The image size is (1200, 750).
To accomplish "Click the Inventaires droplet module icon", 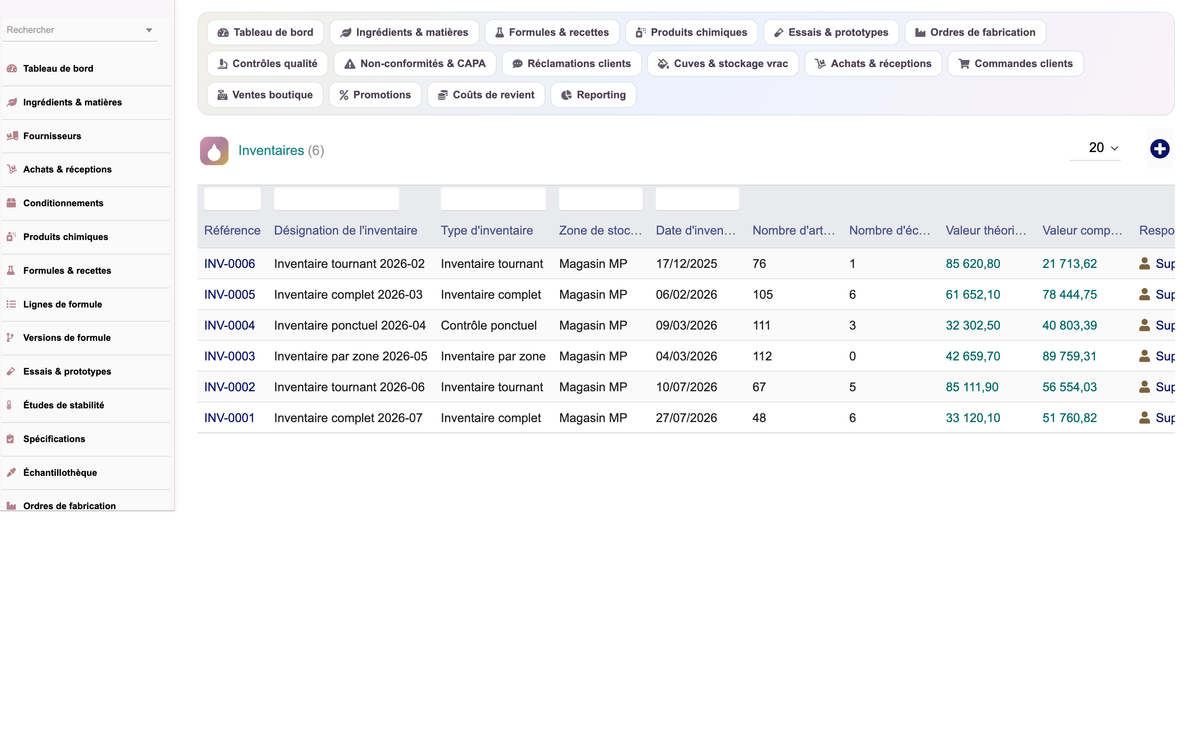I will [x=214, y=150].
